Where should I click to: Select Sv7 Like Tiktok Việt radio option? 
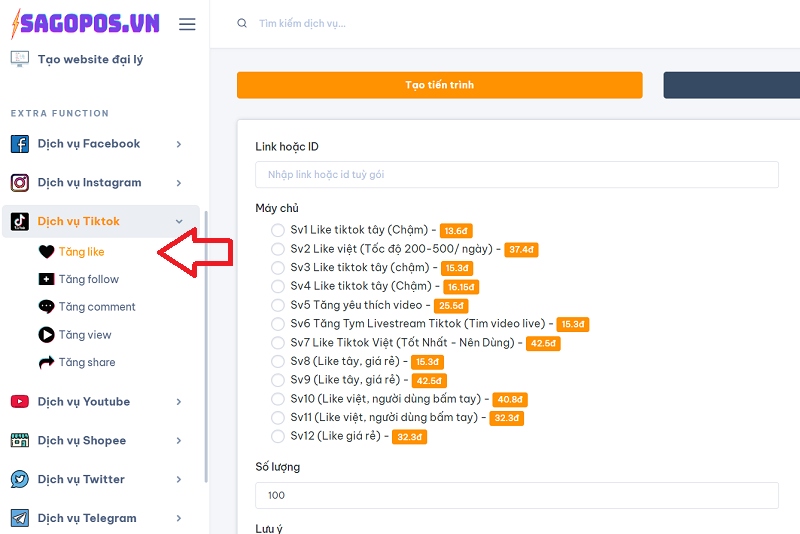(278, 343)
